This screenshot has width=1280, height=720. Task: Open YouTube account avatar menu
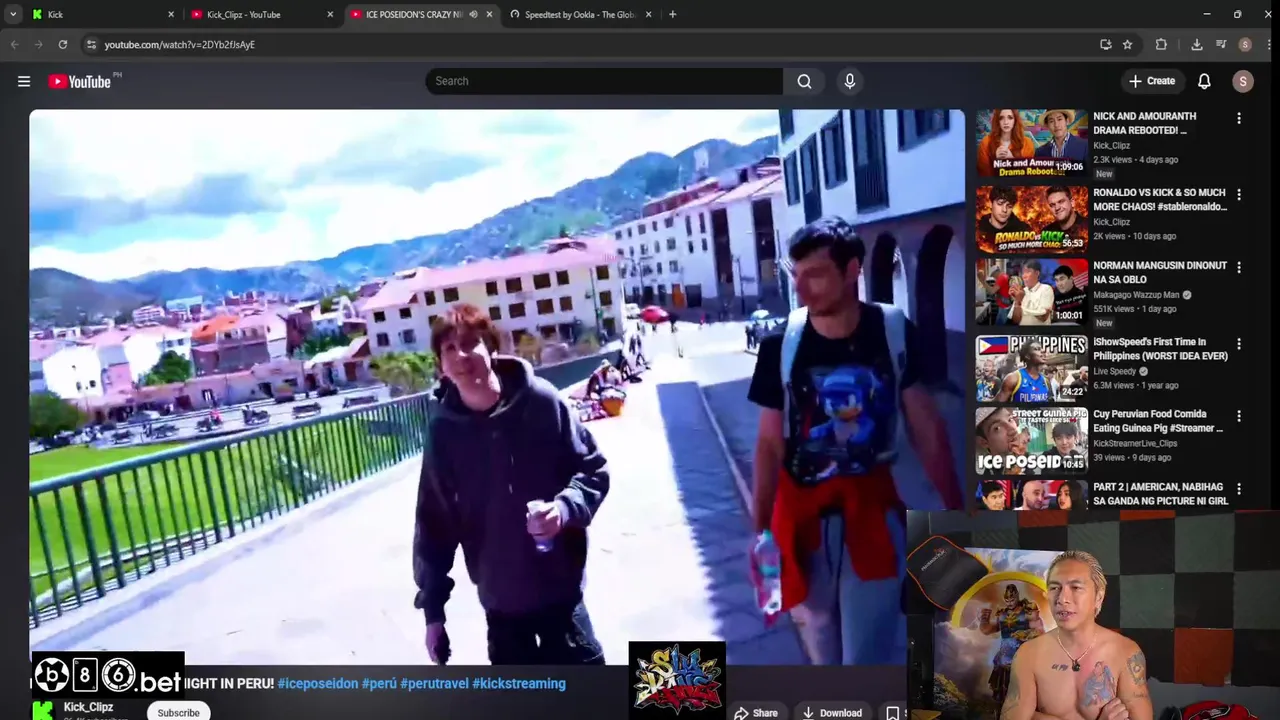point(1243,81)
